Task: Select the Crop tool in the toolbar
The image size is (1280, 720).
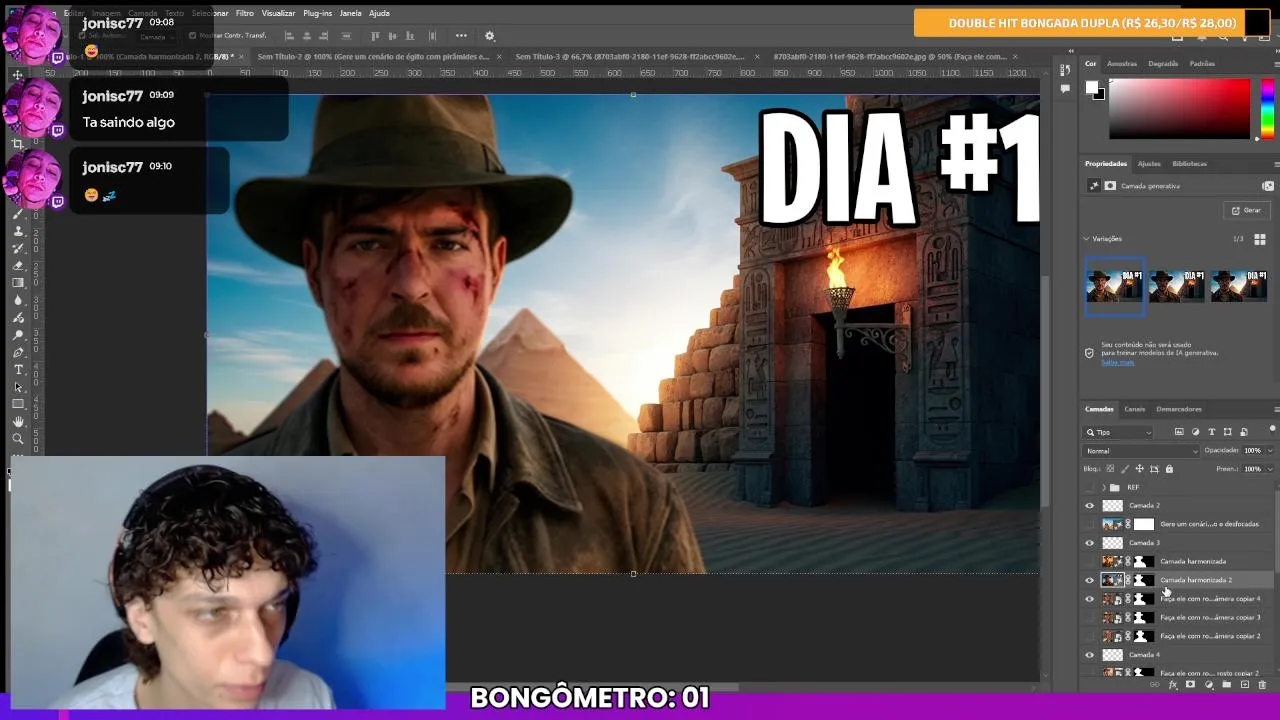Action: [x=18, y=144]
